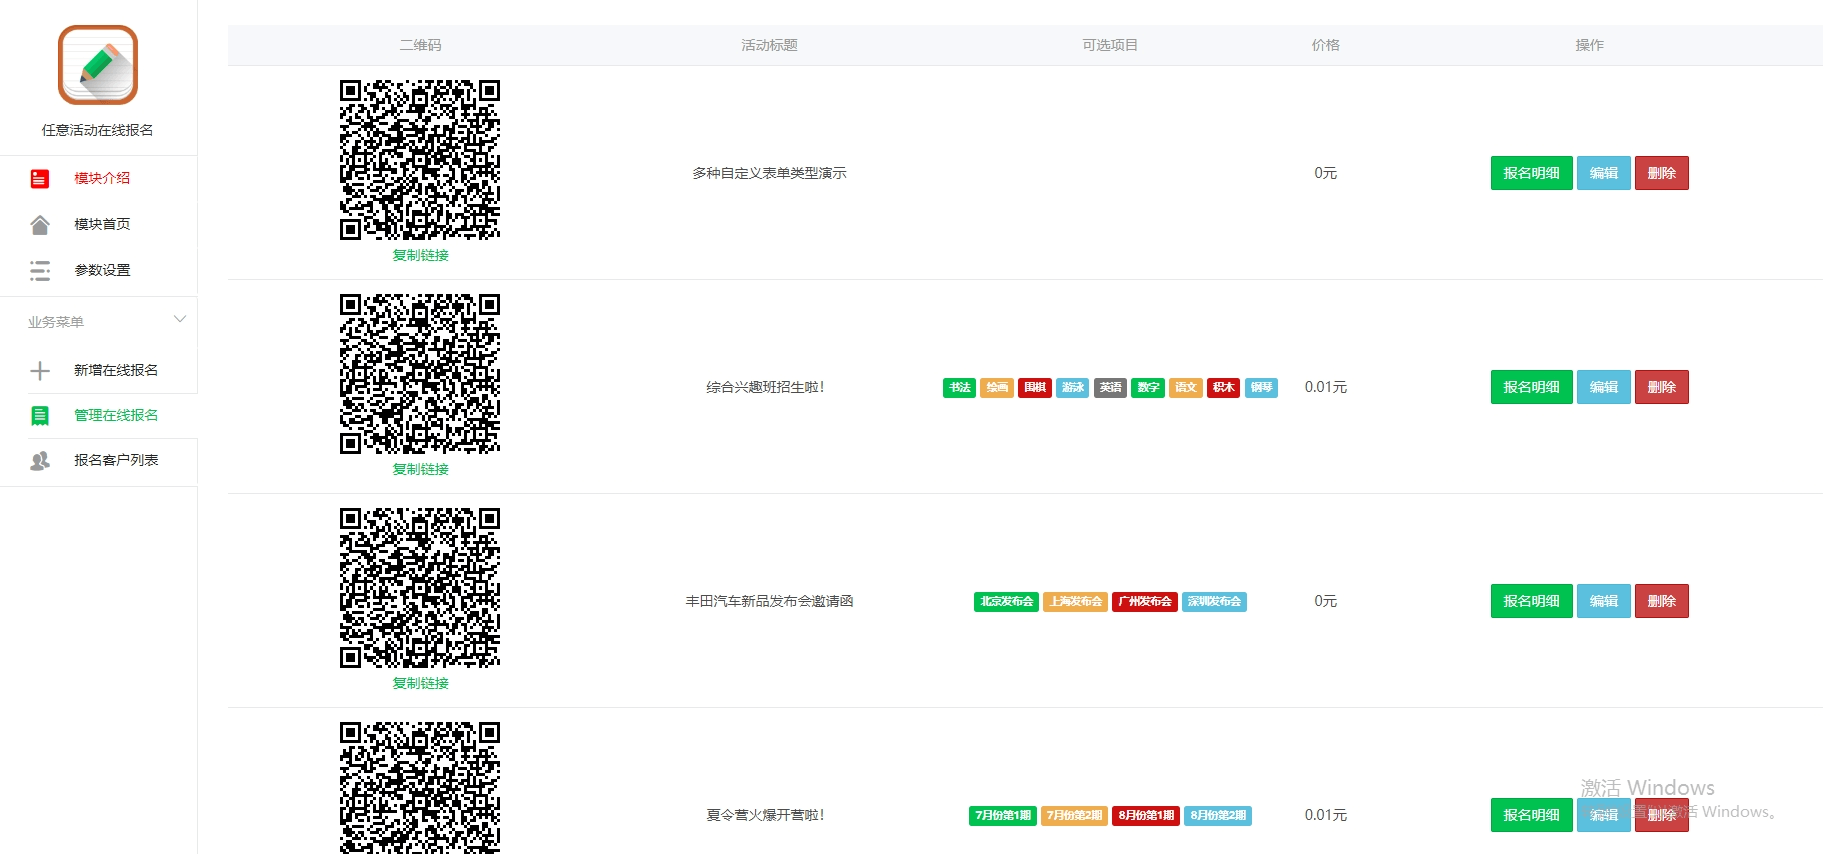Copy link under the 丰田汽车 QR code
The image size is (1834, 854).
420,684
